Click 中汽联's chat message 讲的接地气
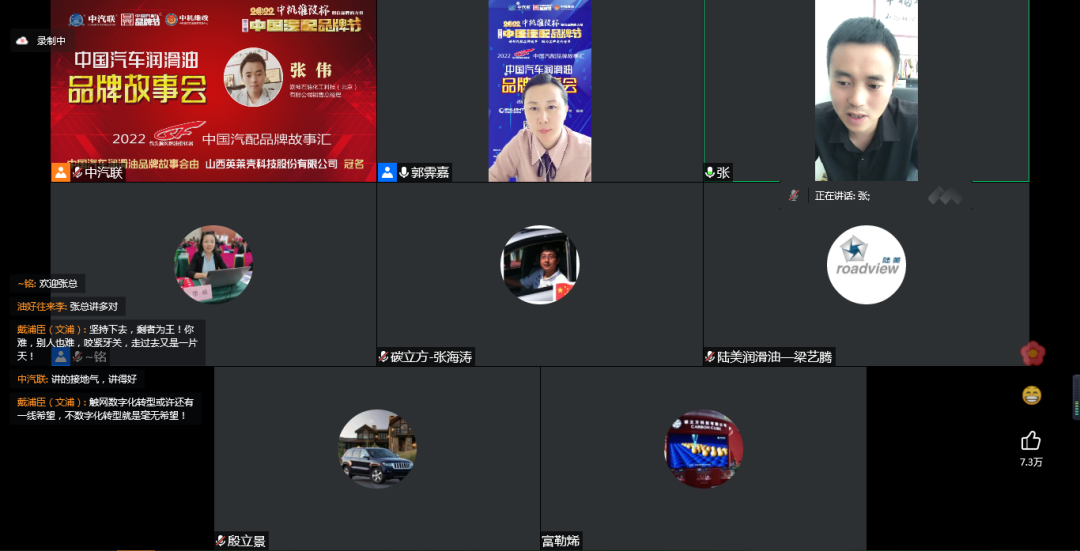1080x551 pixels. (77, 379)
